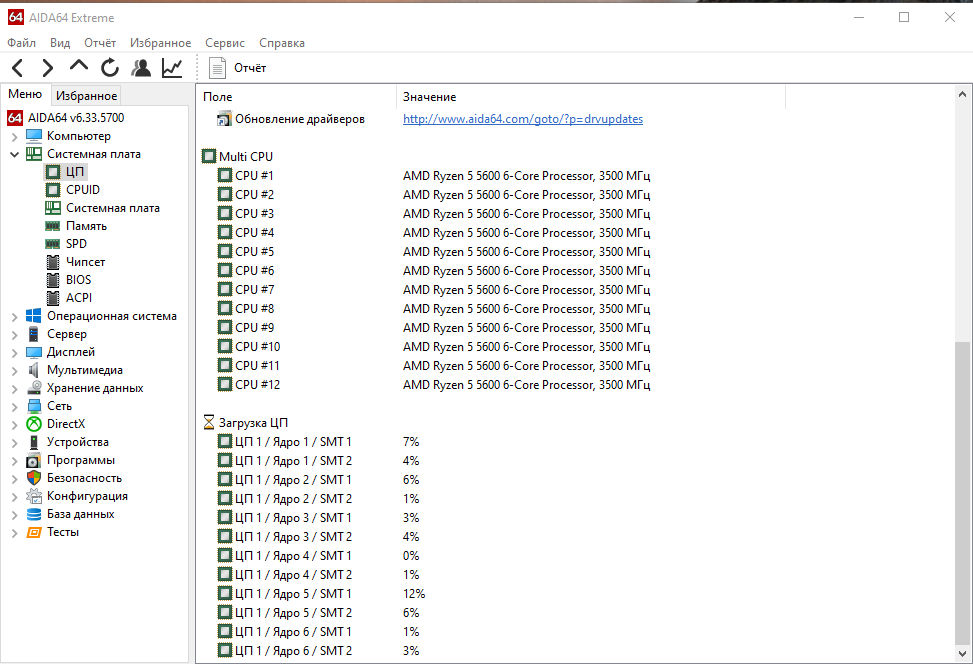Click the Сеть network icon
The height and width of the screenshot is (664, 973).
(x=34, y=406)
